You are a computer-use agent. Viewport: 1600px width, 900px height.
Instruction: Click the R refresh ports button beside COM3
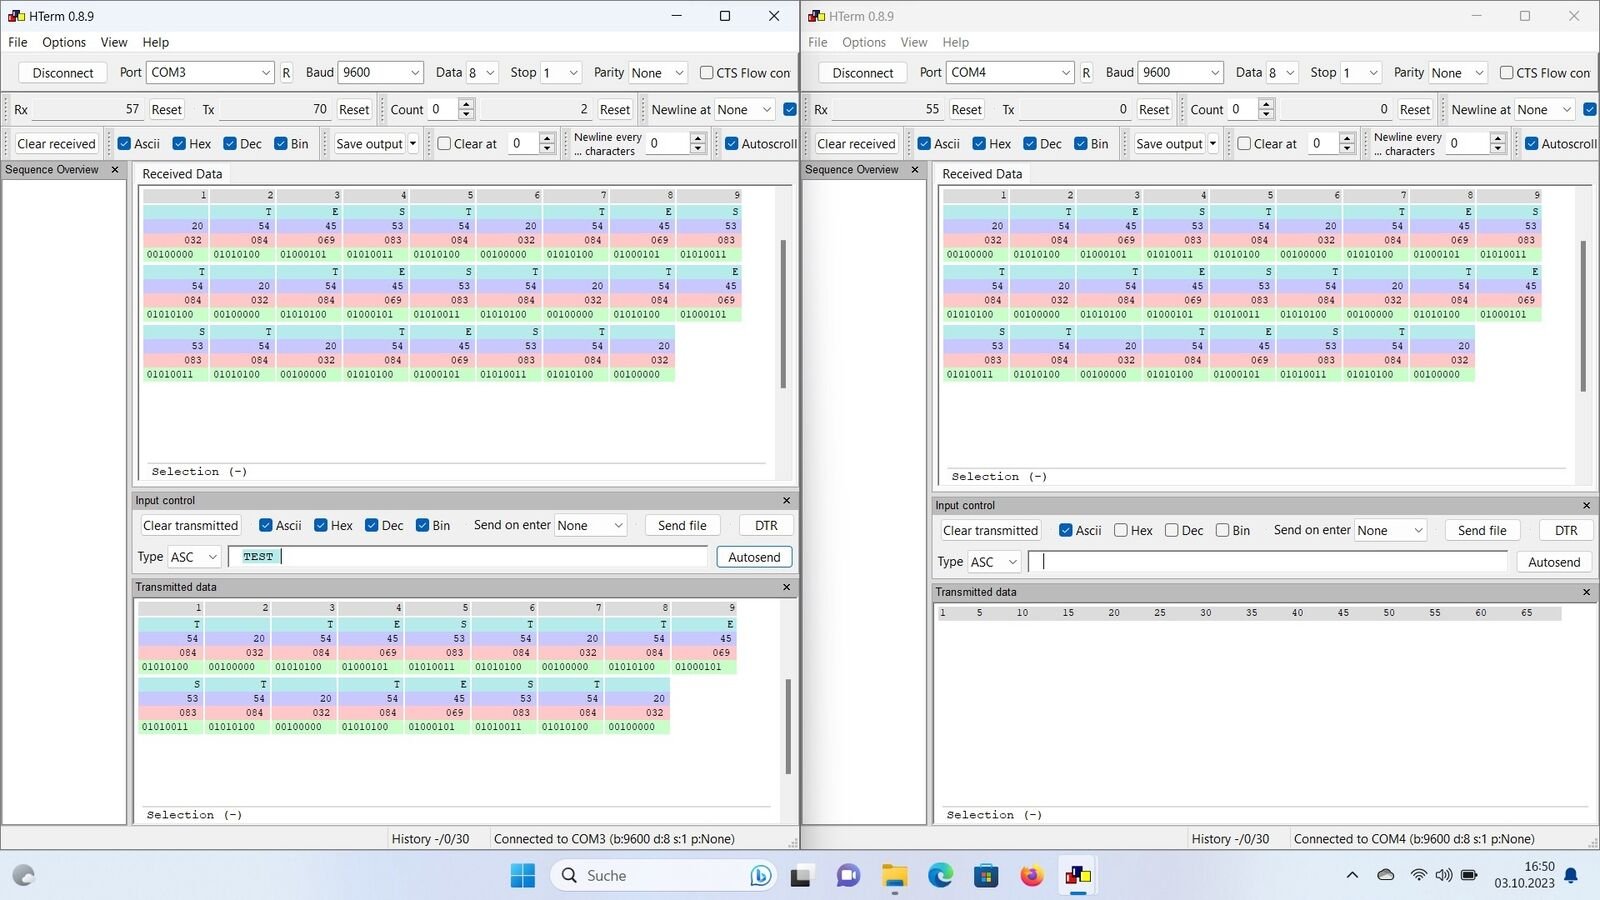[286, 73]
